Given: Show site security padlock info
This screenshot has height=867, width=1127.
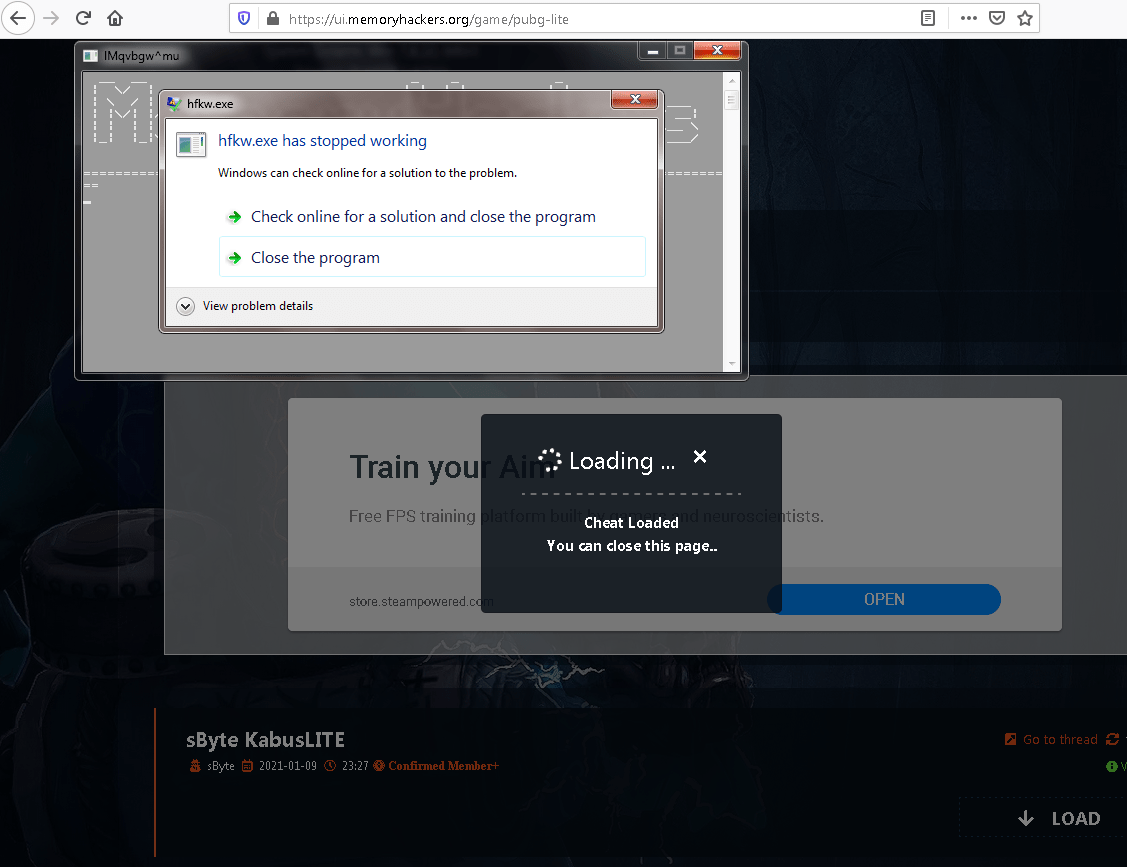Looking at the screenshot, I should [x=272, y=18].
